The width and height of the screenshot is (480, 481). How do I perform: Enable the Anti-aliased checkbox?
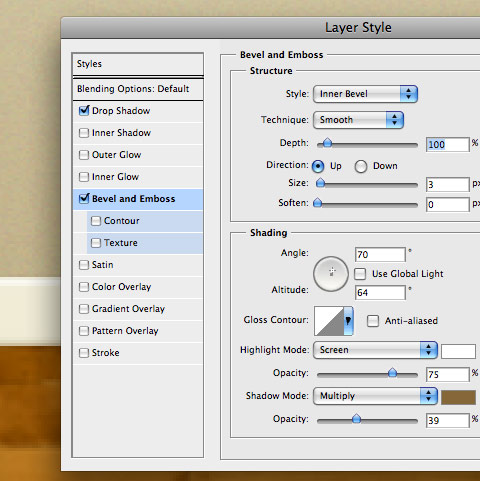pyautogui.click(x=373, y=321)
